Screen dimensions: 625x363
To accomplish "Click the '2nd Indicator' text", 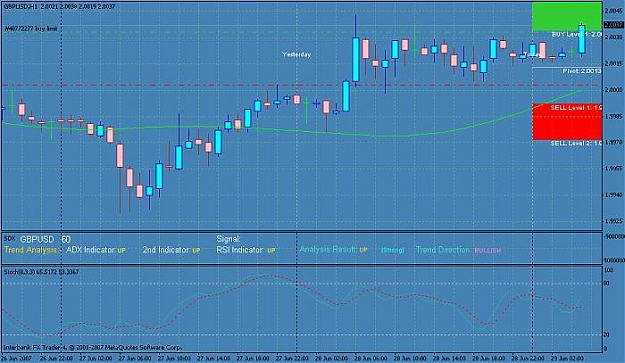I will (166, 250).
